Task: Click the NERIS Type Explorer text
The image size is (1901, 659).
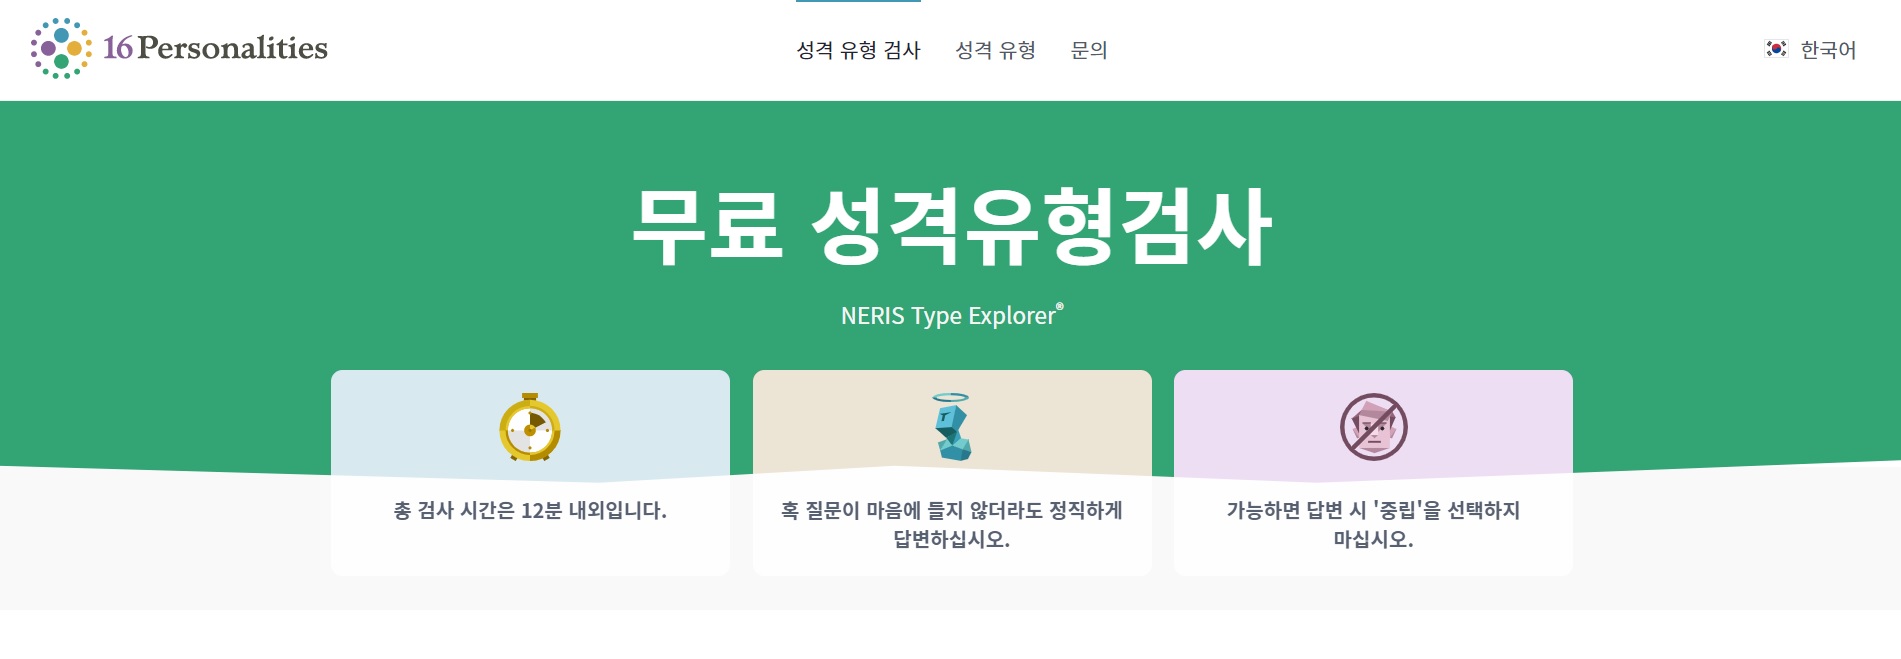Action: [948, 314]
